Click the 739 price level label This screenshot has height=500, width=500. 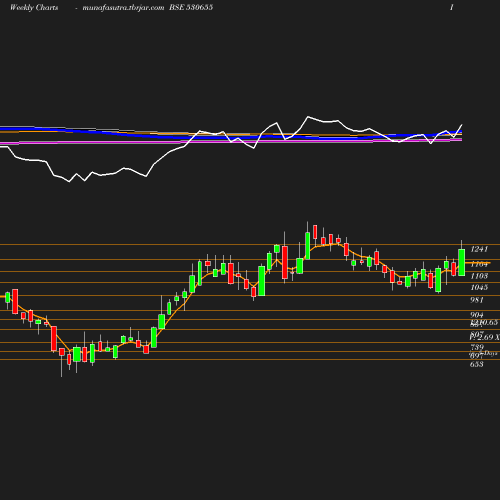pos(477,347)
